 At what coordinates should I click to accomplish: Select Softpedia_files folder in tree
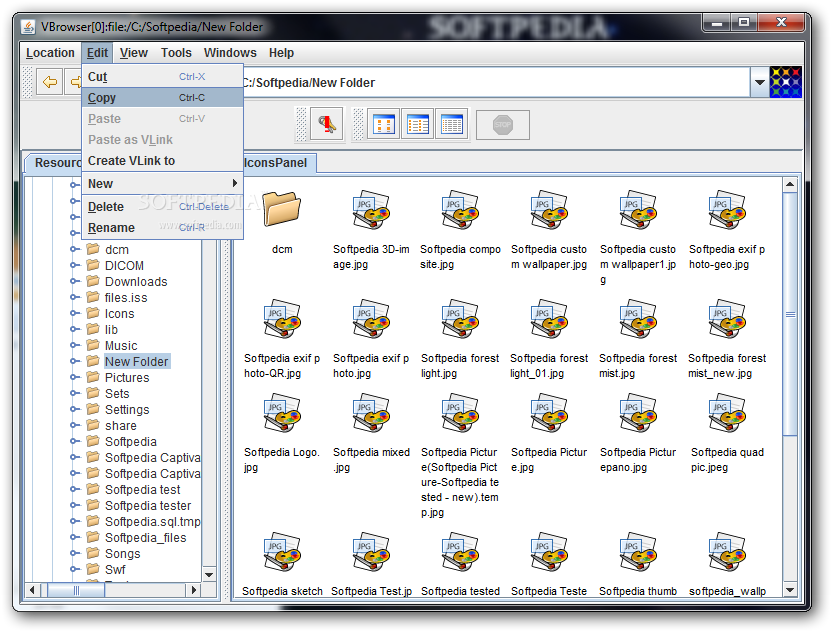(145, 538)
